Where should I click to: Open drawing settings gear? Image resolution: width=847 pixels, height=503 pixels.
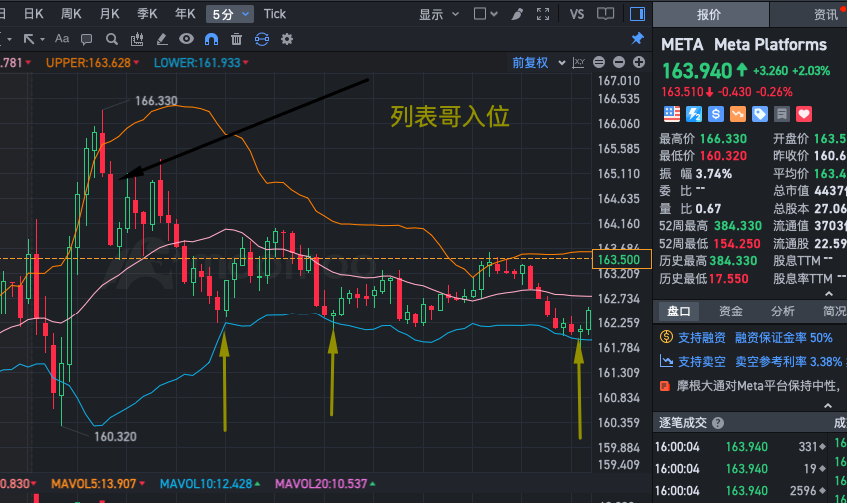tap(287, 39)
